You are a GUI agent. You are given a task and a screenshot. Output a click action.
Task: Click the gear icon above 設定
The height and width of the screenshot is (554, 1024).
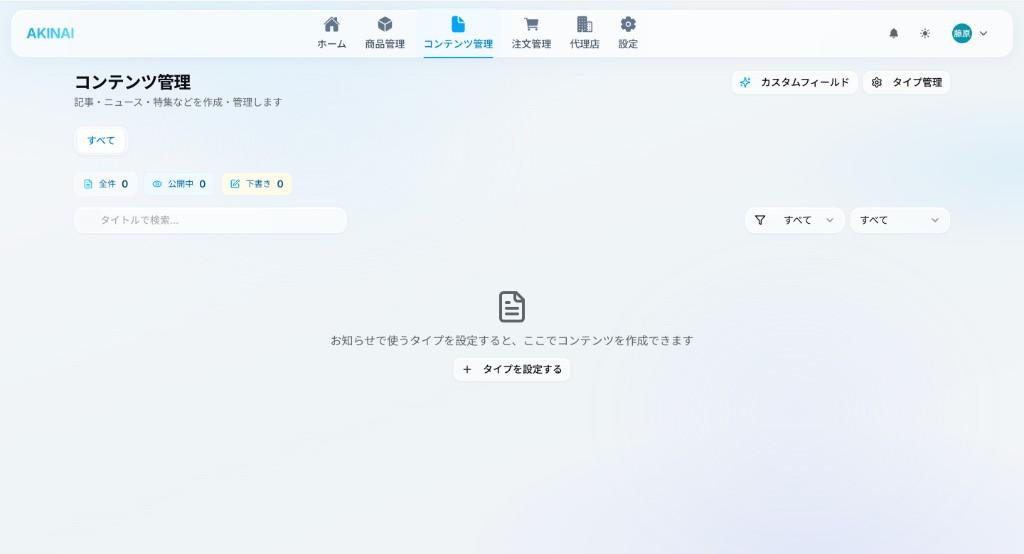628,24
